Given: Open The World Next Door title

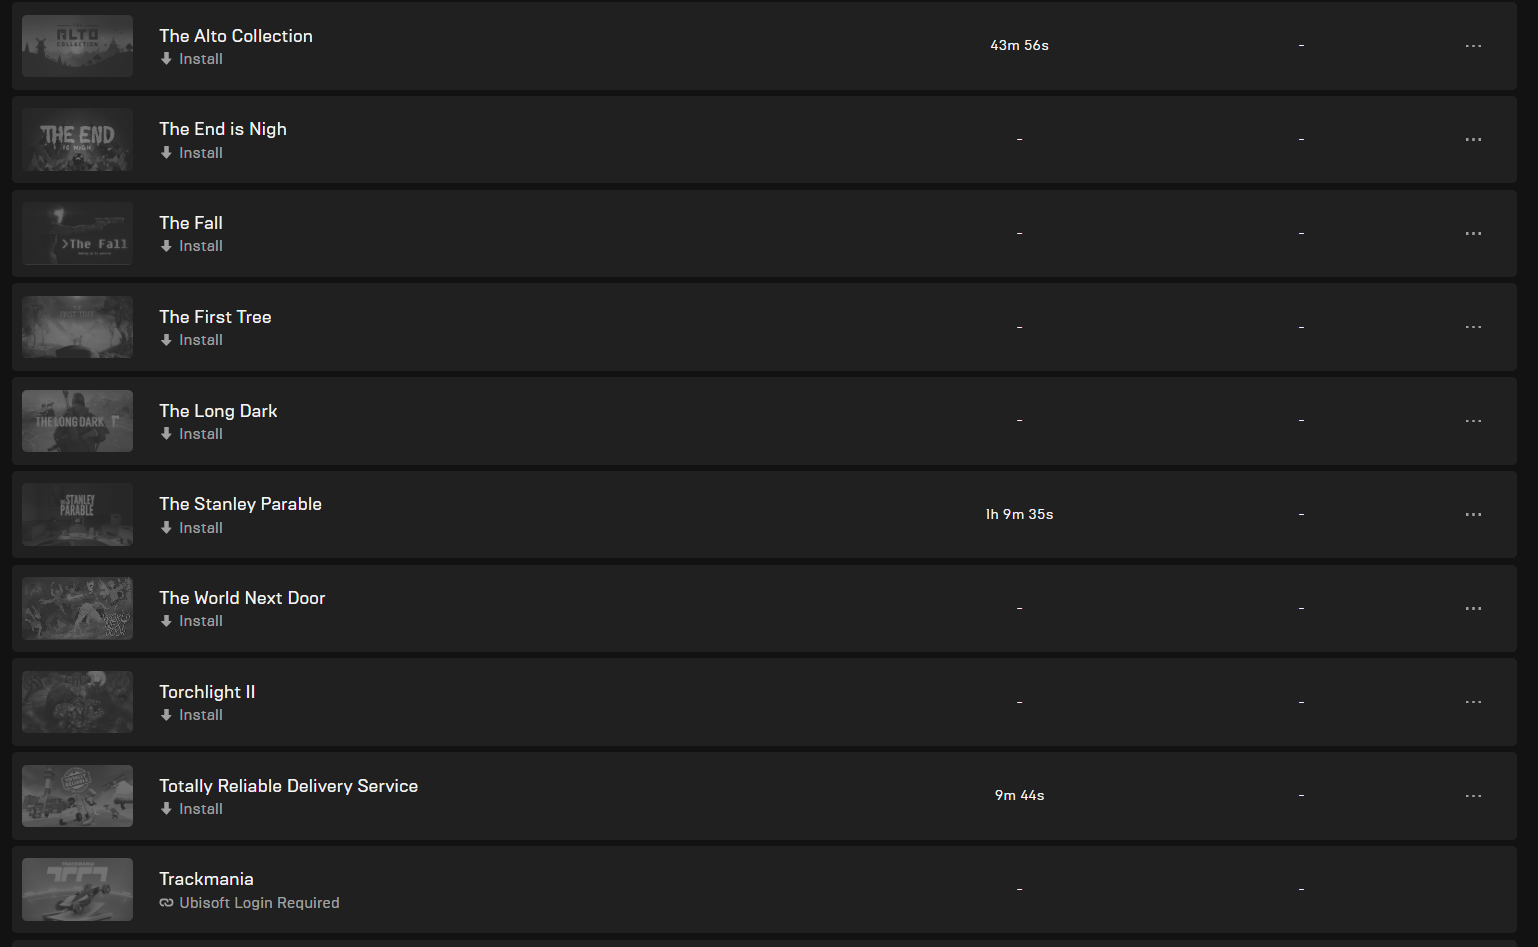Looking at the screenshot, I should point(242,598).
